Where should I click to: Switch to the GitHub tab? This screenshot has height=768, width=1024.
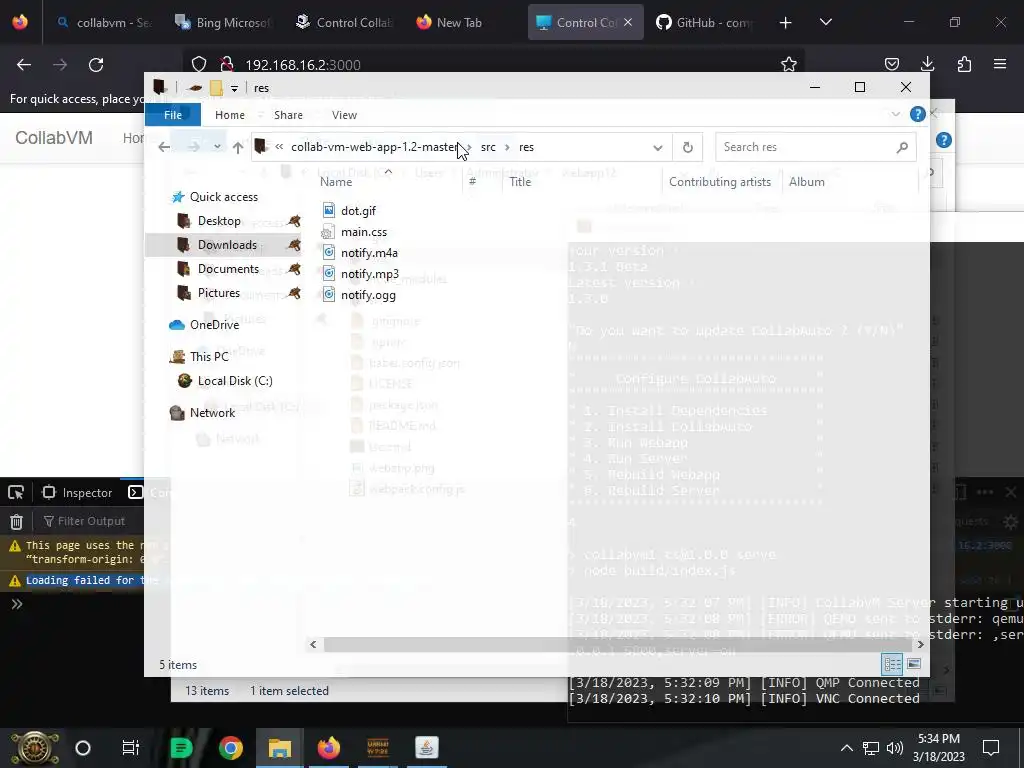[x=704, y=22]
